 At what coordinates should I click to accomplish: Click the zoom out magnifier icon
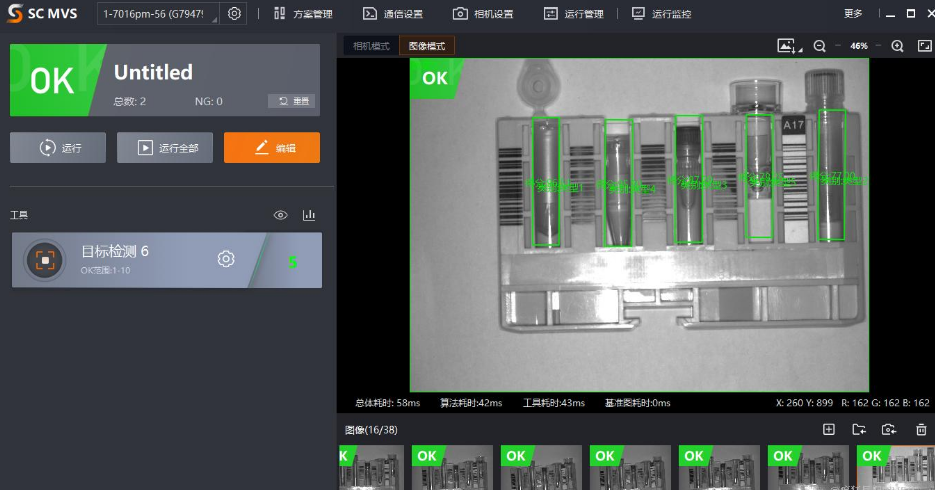[x=820, y=46]
